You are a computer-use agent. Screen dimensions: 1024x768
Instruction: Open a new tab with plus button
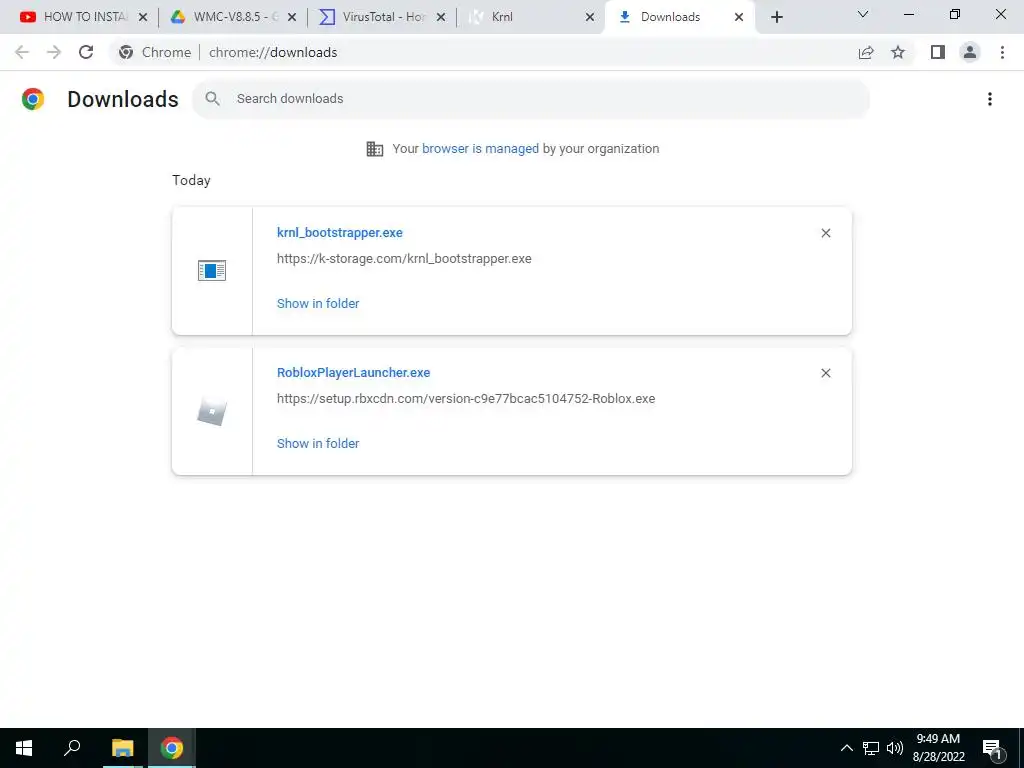tap(776, 18)
